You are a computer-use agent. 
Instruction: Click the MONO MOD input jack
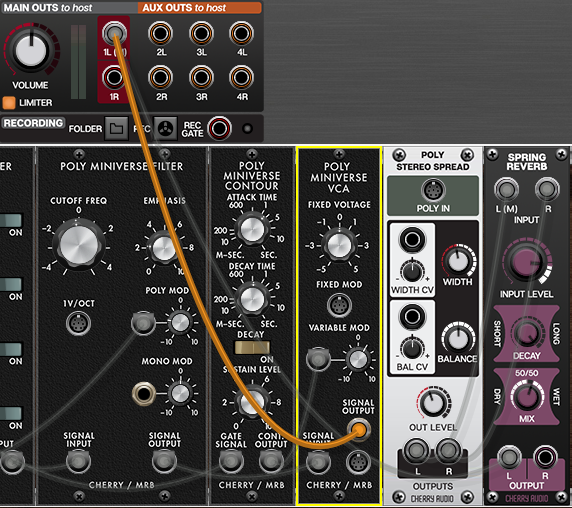[144, 394]
